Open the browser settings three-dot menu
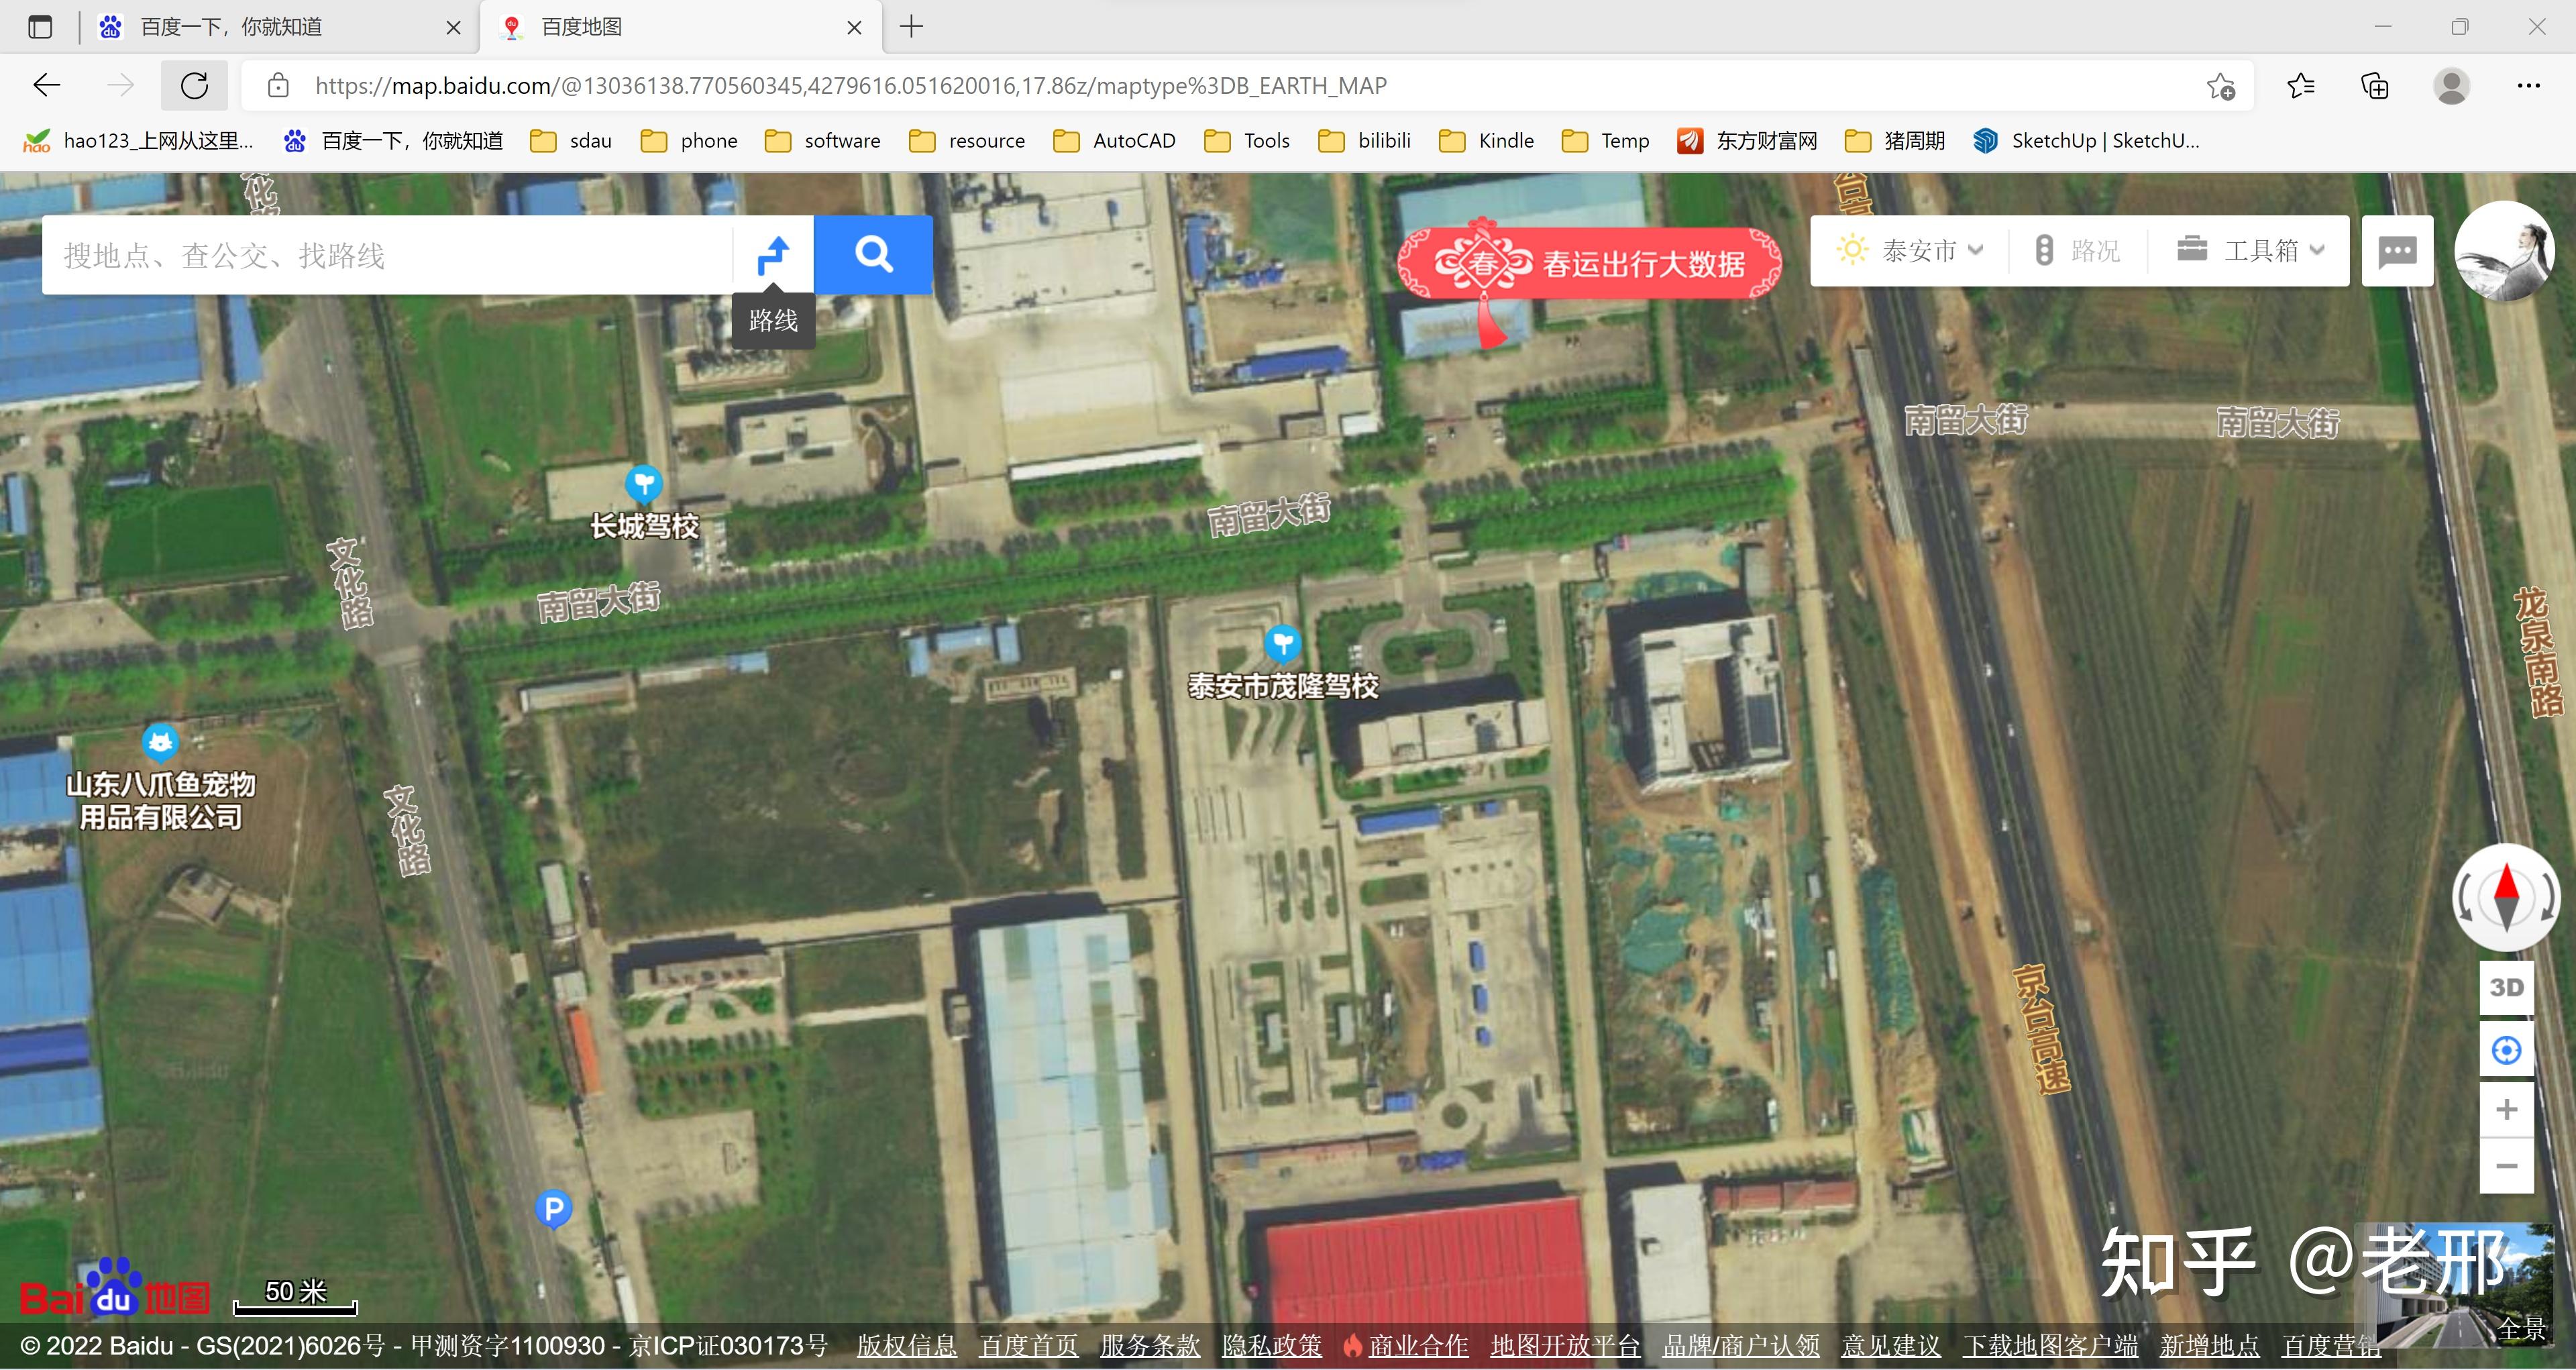This screenshot has height=1370, width=2576. (2528, 86)
